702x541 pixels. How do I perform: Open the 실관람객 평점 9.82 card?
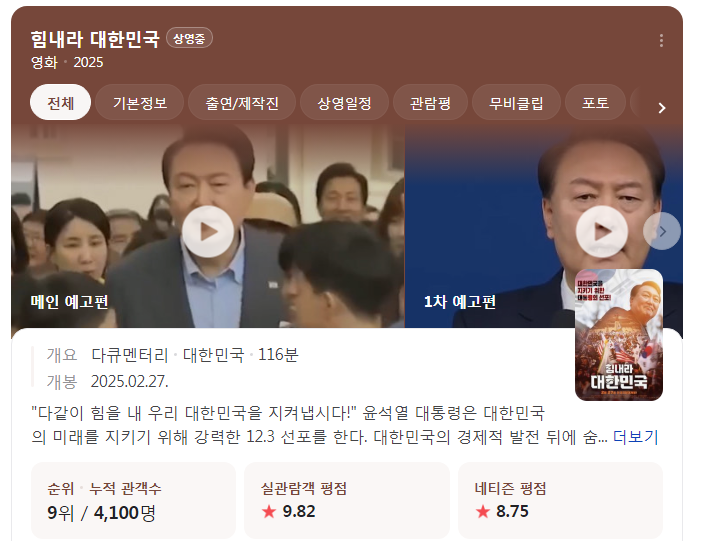coord(347,500)
